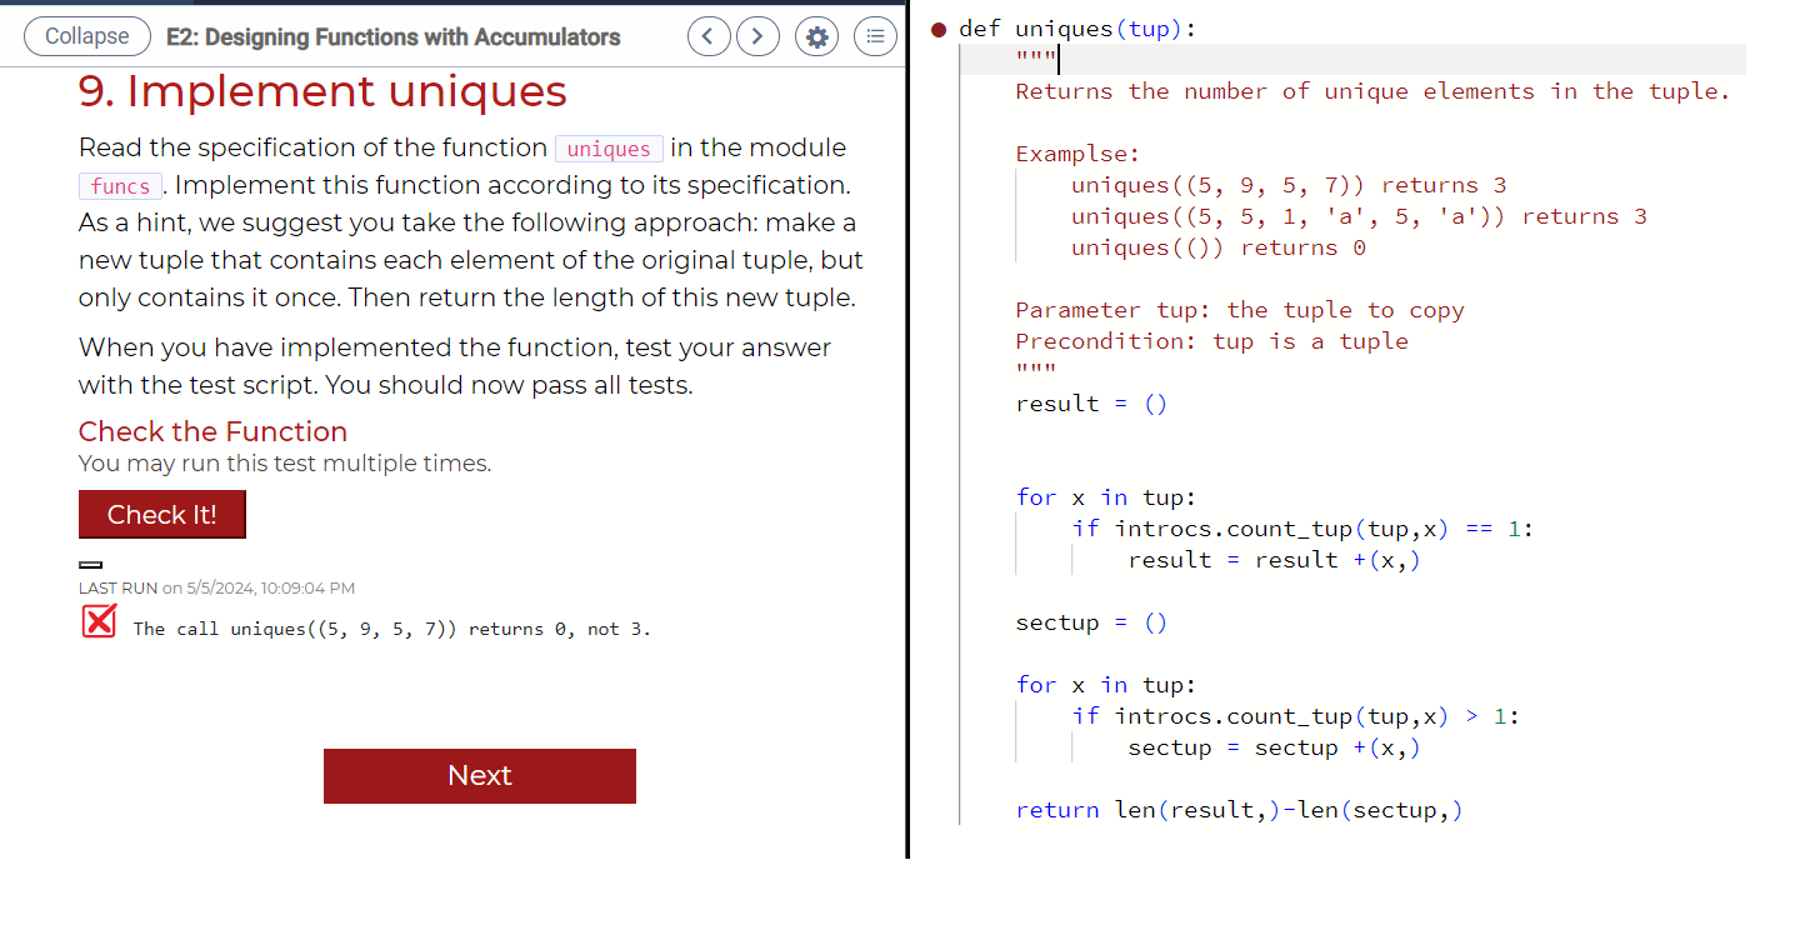Open the gear dropdown options
Viewport: 1800px width, 927px height.
click(816, 36)
